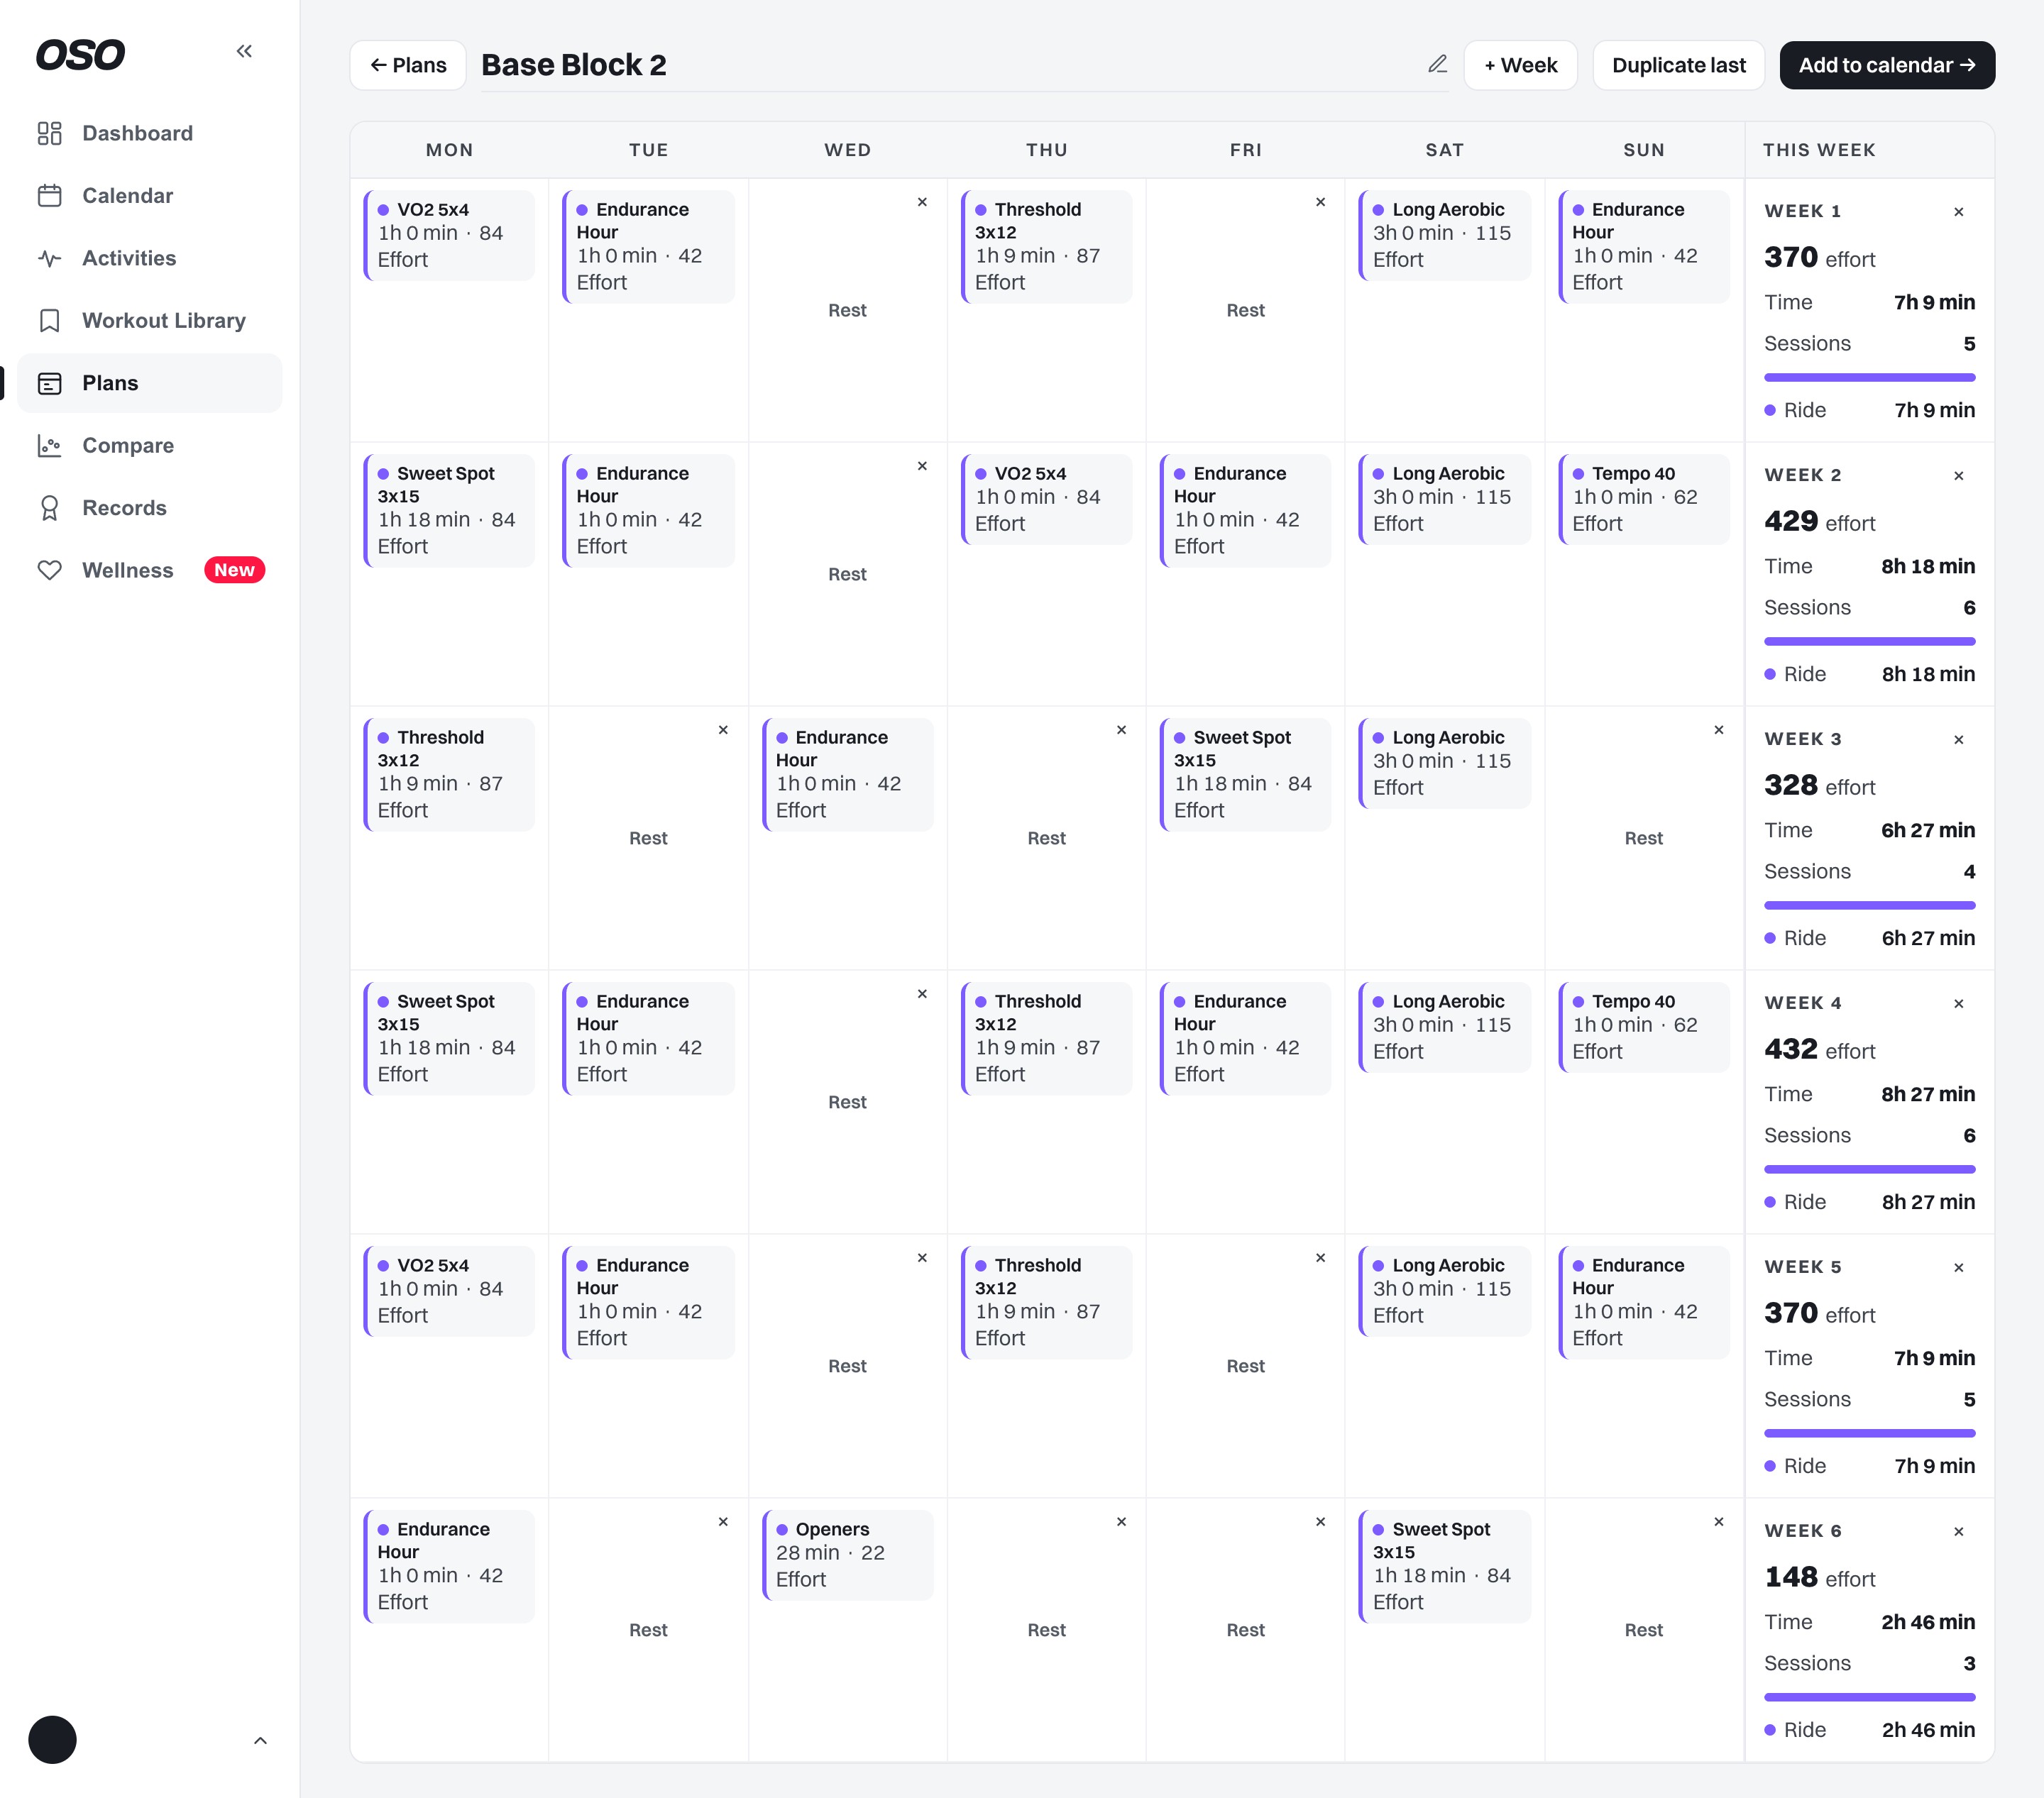Clear Sunday rest day in week 6

(1718, 1522)
